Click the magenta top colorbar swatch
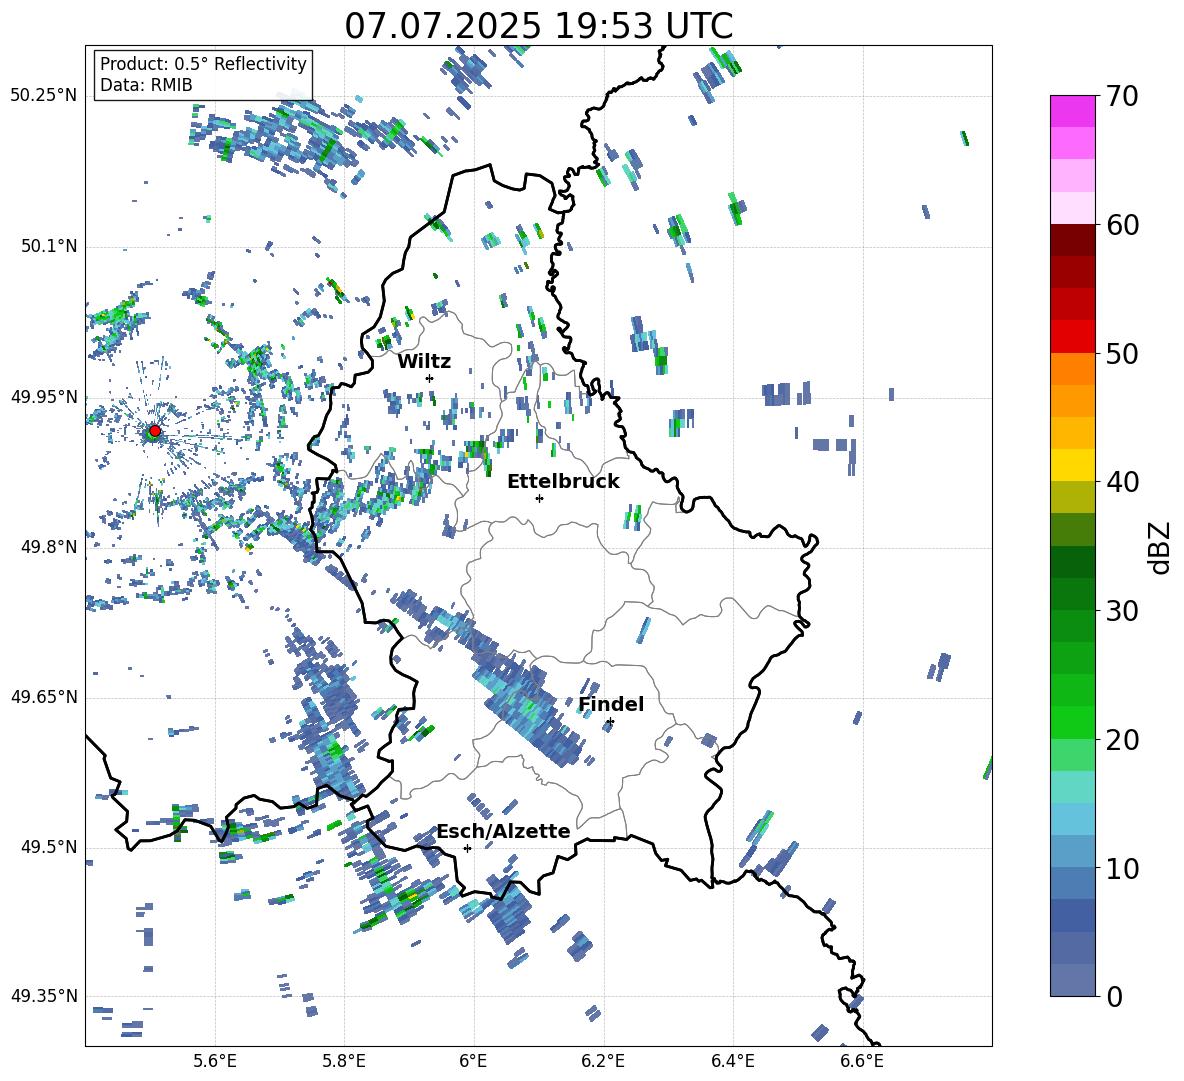The width and height of the screenshot is (1184, 1081). (x=1072, y=111)
